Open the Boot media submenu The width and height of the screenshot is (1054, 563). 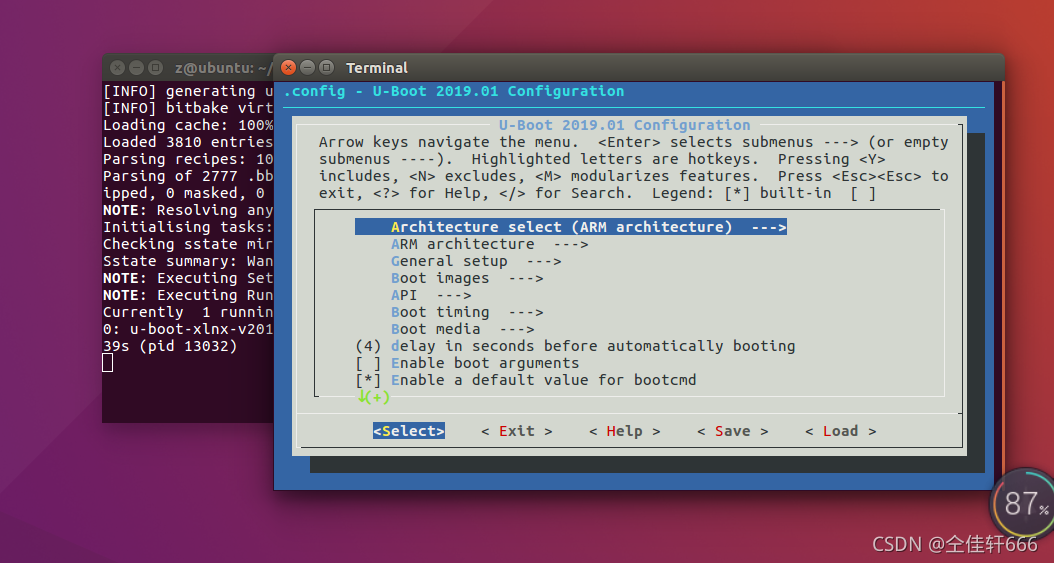click(462, 329)
